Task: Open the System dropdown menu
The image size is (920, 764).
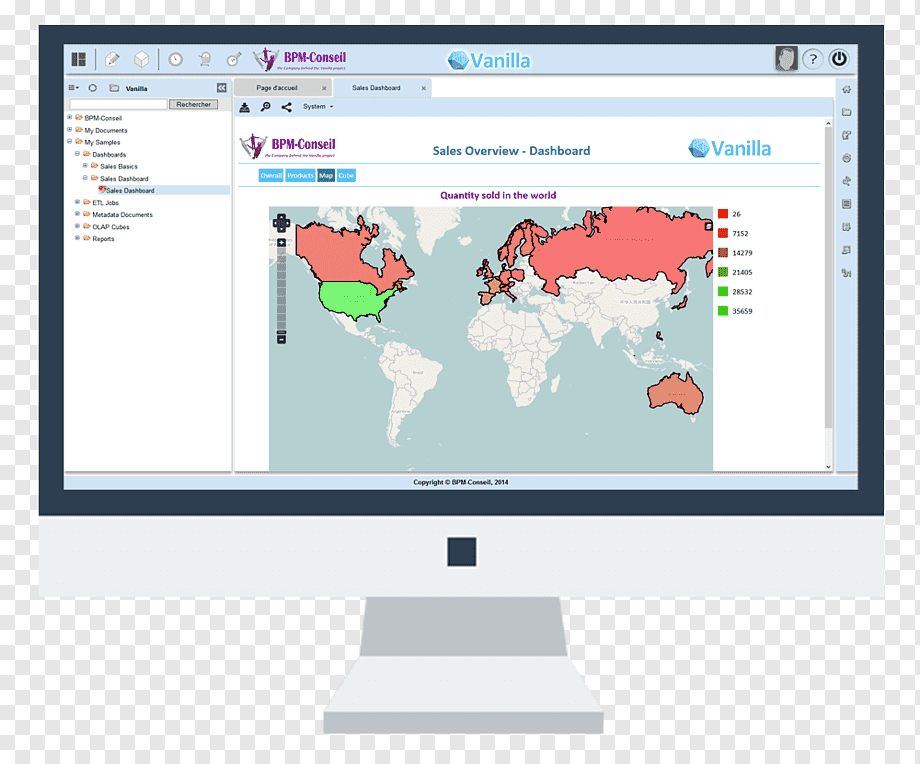Action: [x=318, y=107]
